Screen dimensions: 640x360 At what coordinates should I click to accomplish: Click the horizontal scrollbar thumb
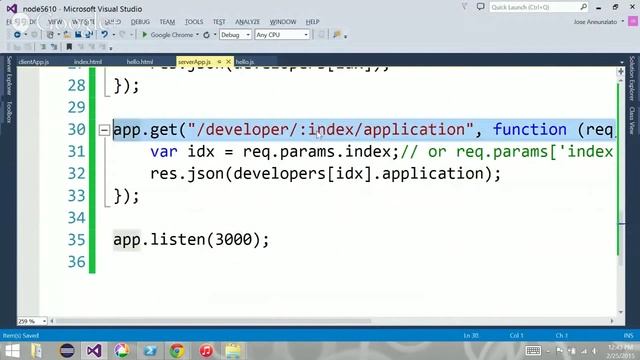point(213,321)
